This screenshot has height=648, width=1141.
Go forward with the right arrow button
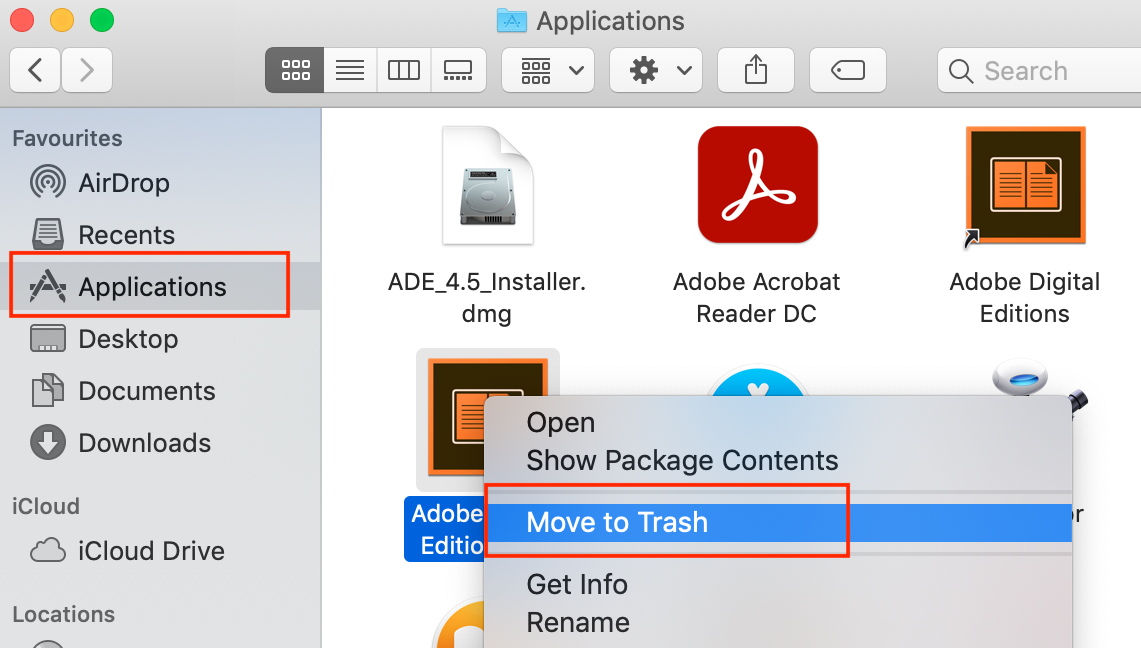click(x=87, y=71)
